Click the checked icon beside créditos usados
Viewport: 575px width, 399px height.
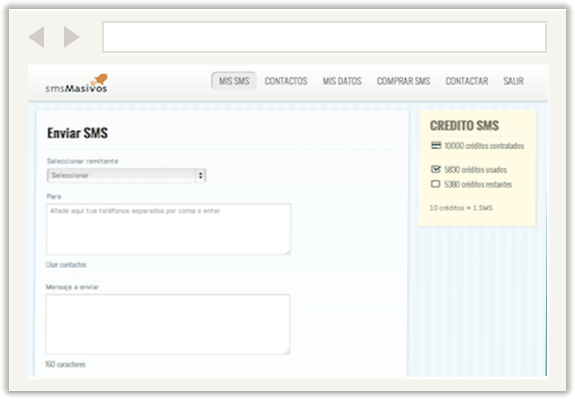pos(436,169)
